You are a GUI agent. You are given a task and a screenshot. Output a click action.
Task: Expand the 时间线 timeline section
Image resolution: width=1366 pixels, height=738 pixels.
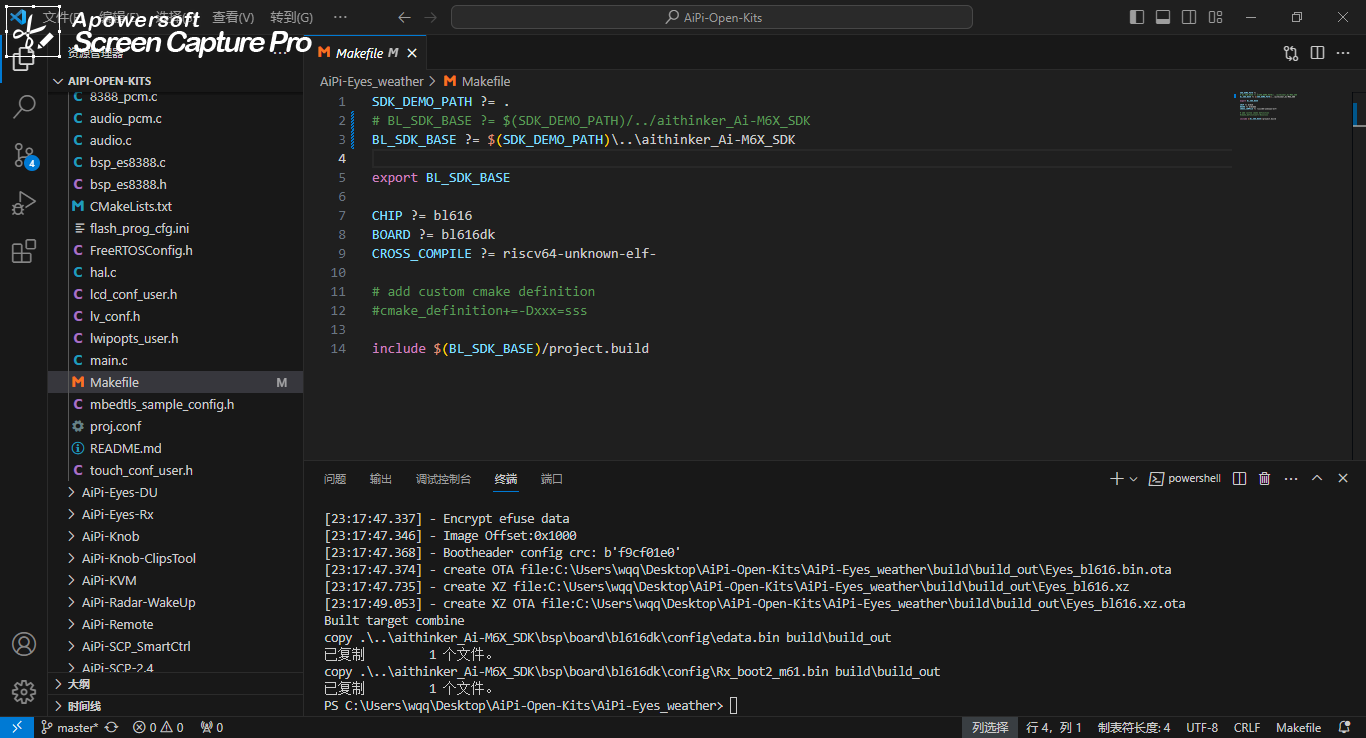pos(175,706)
